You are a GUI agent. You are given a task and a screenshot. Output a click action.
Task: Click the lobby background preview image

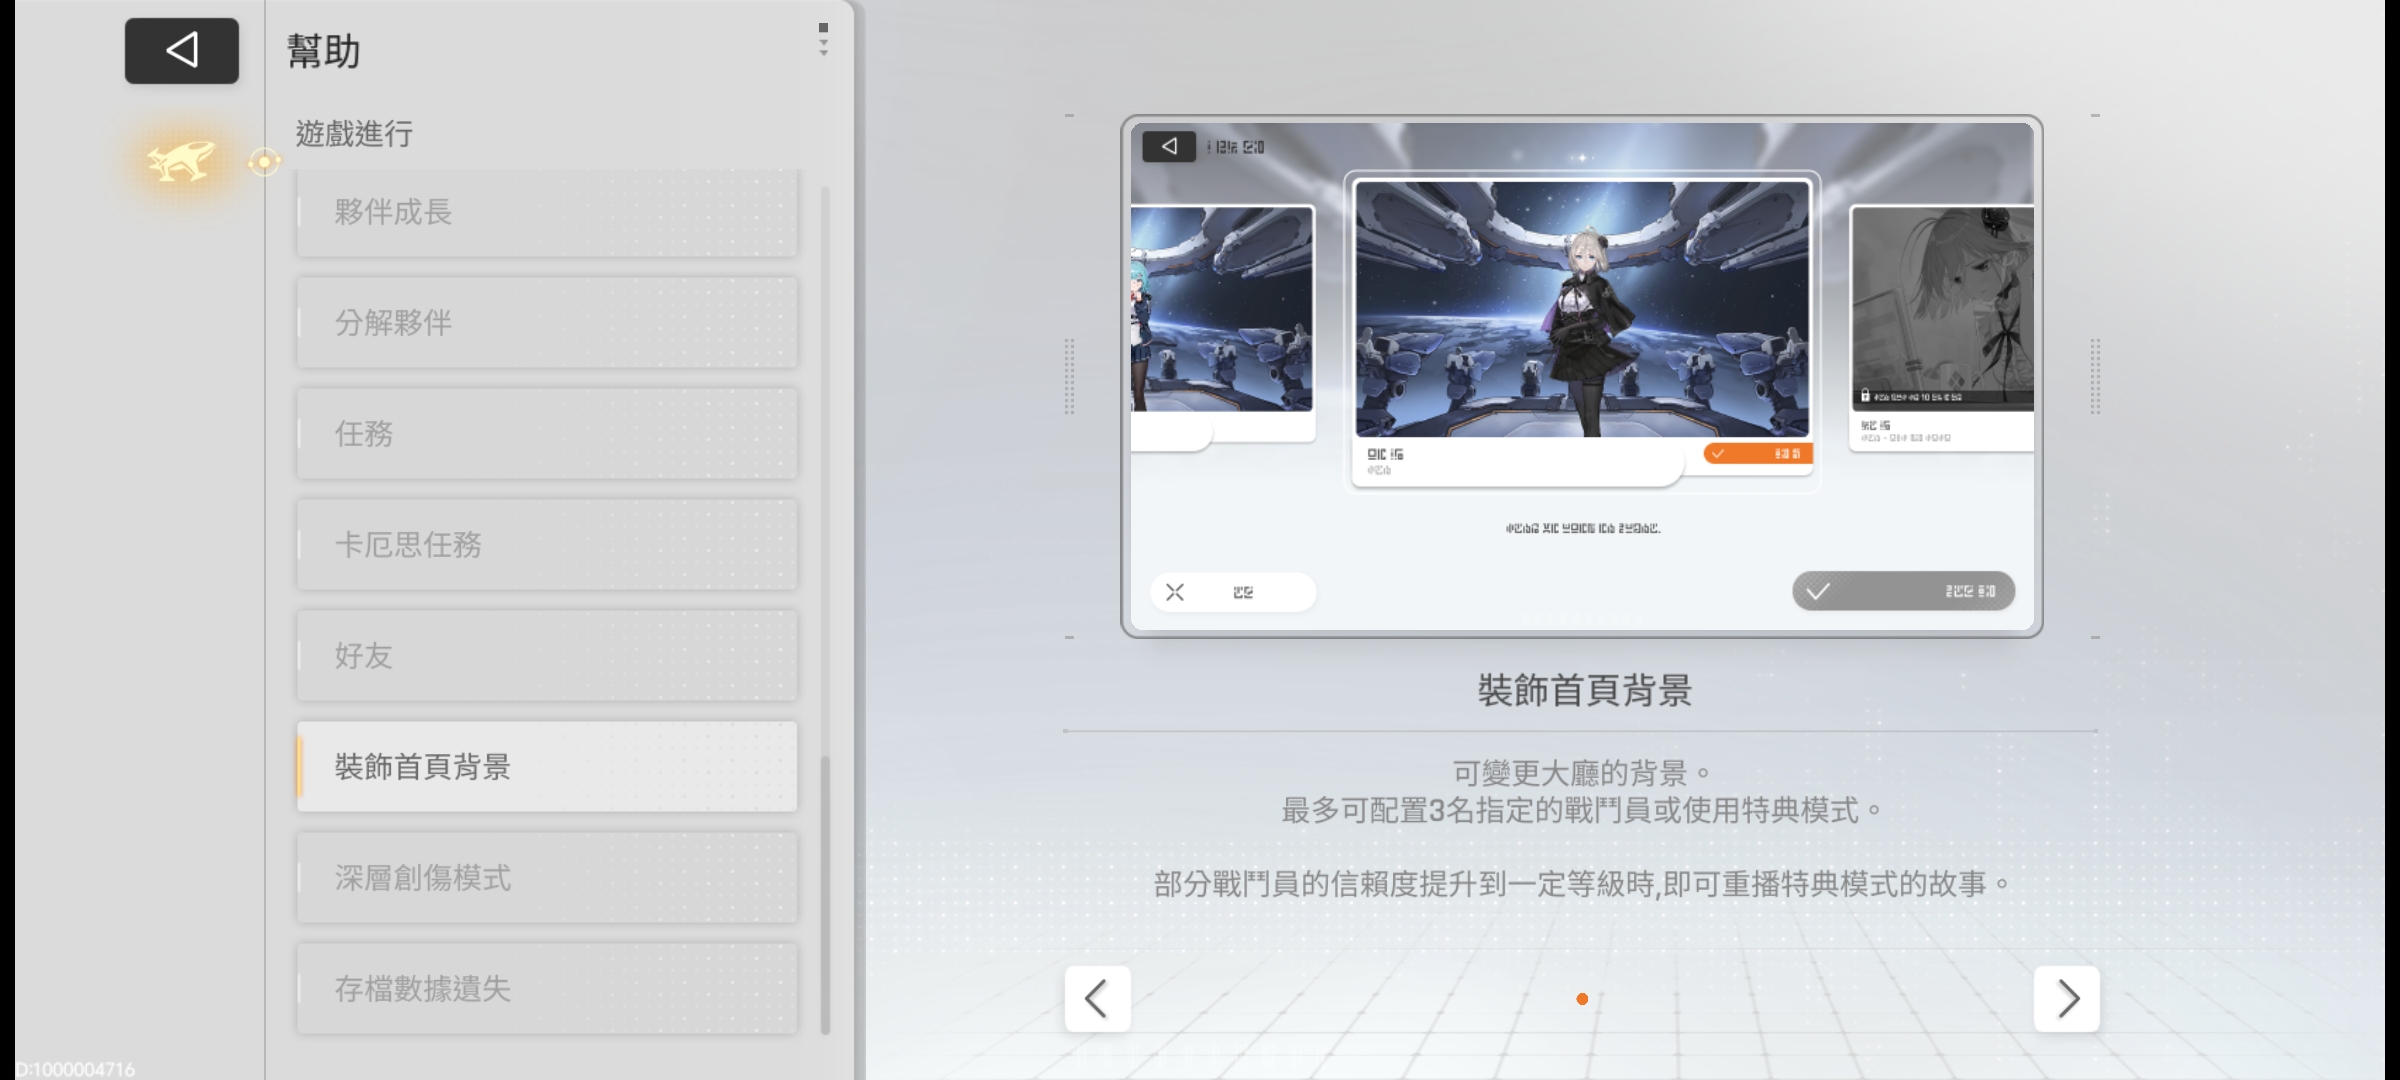[x=1581, y=376]
